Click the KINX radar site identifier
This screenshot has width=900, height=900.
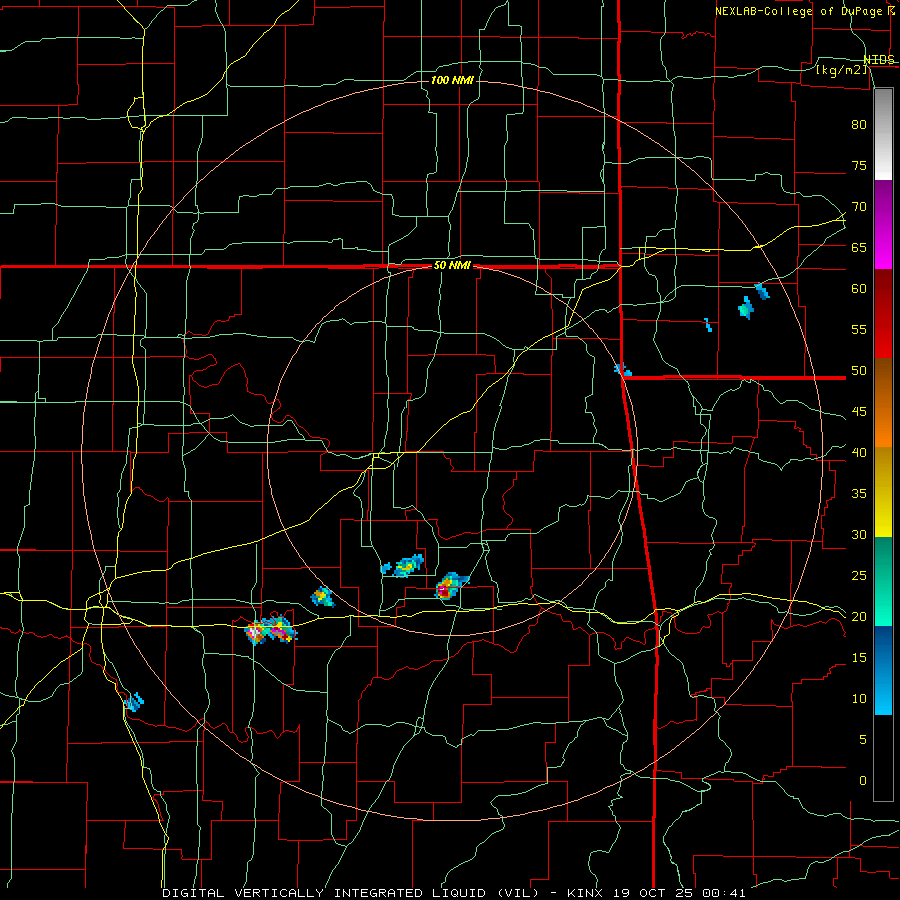585,893
